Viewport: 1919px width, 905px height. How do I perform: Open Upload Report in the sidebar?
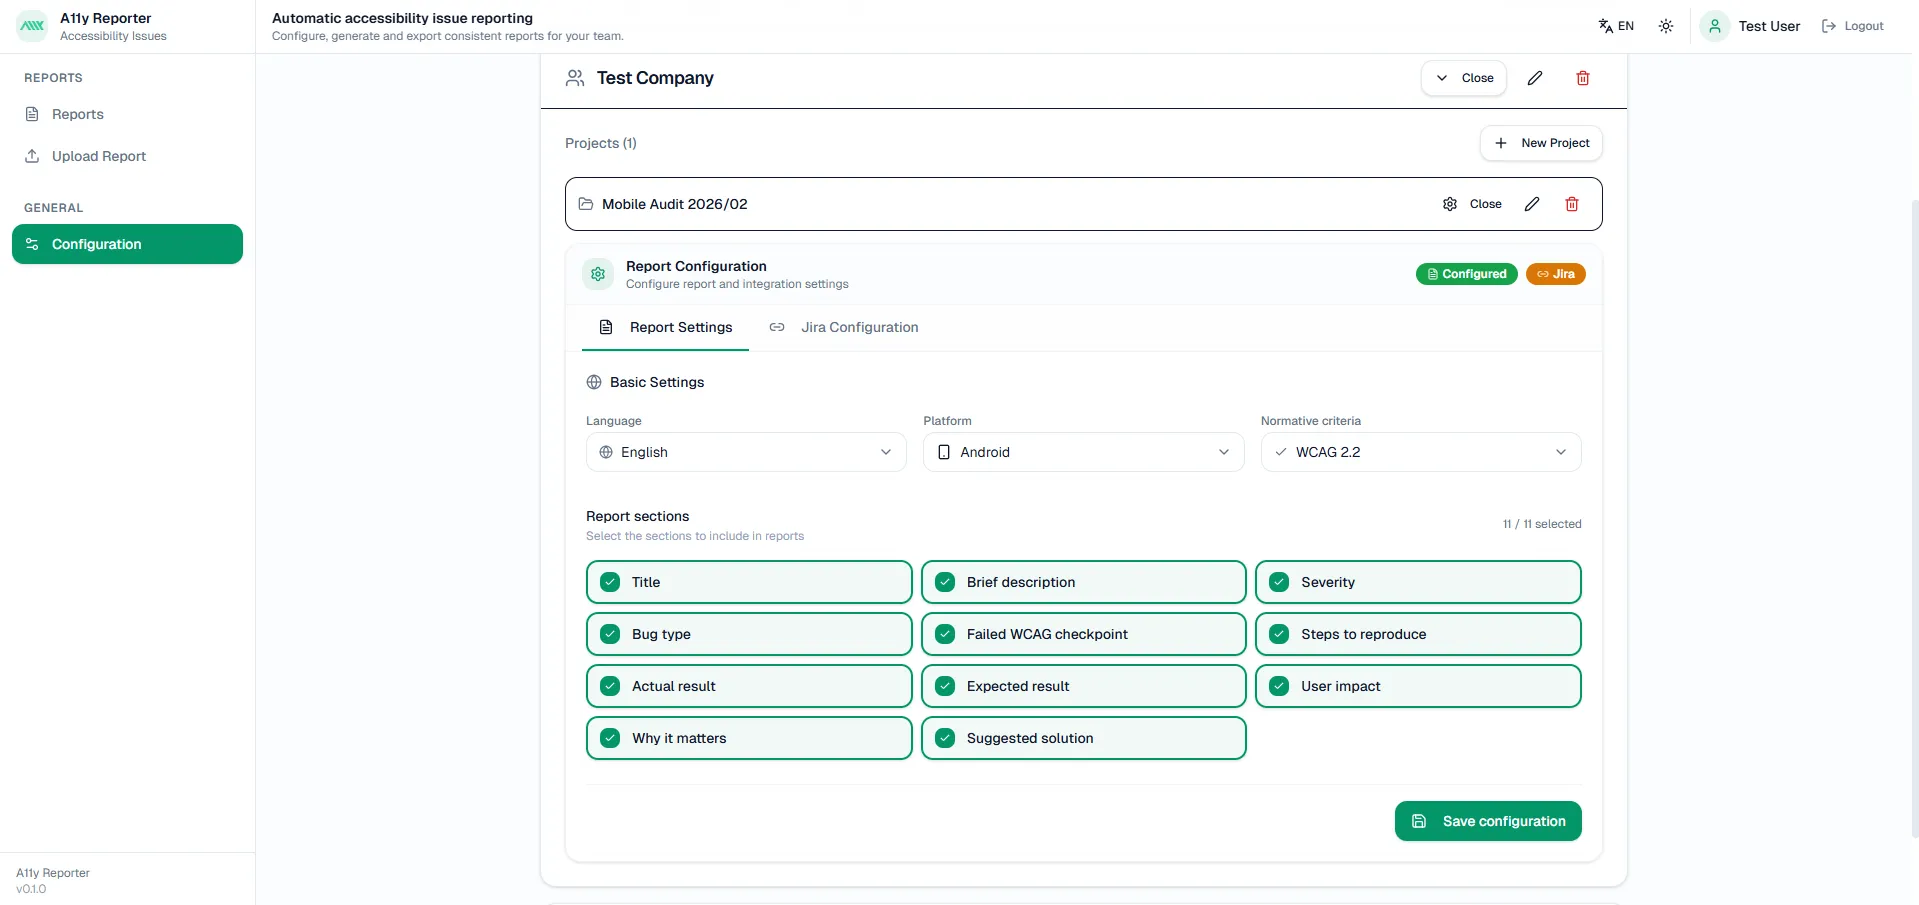click(98, 156)
